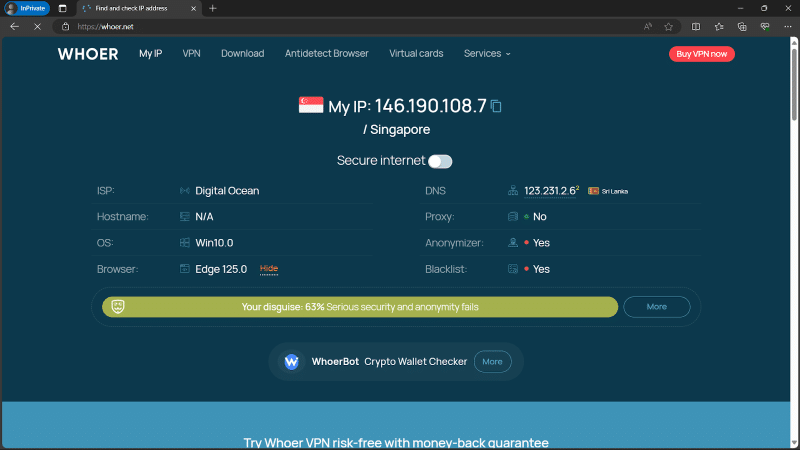Click the Blacklist 'Yes' status value

(541, 269)
